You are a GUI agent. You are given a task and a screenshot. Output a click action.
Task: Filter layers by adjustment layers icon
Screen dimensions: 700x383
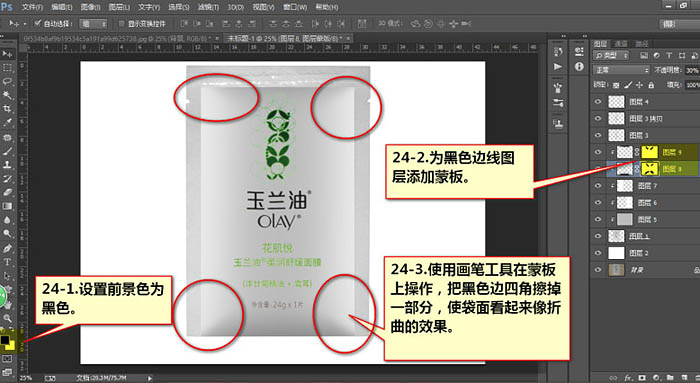point(656,55)
